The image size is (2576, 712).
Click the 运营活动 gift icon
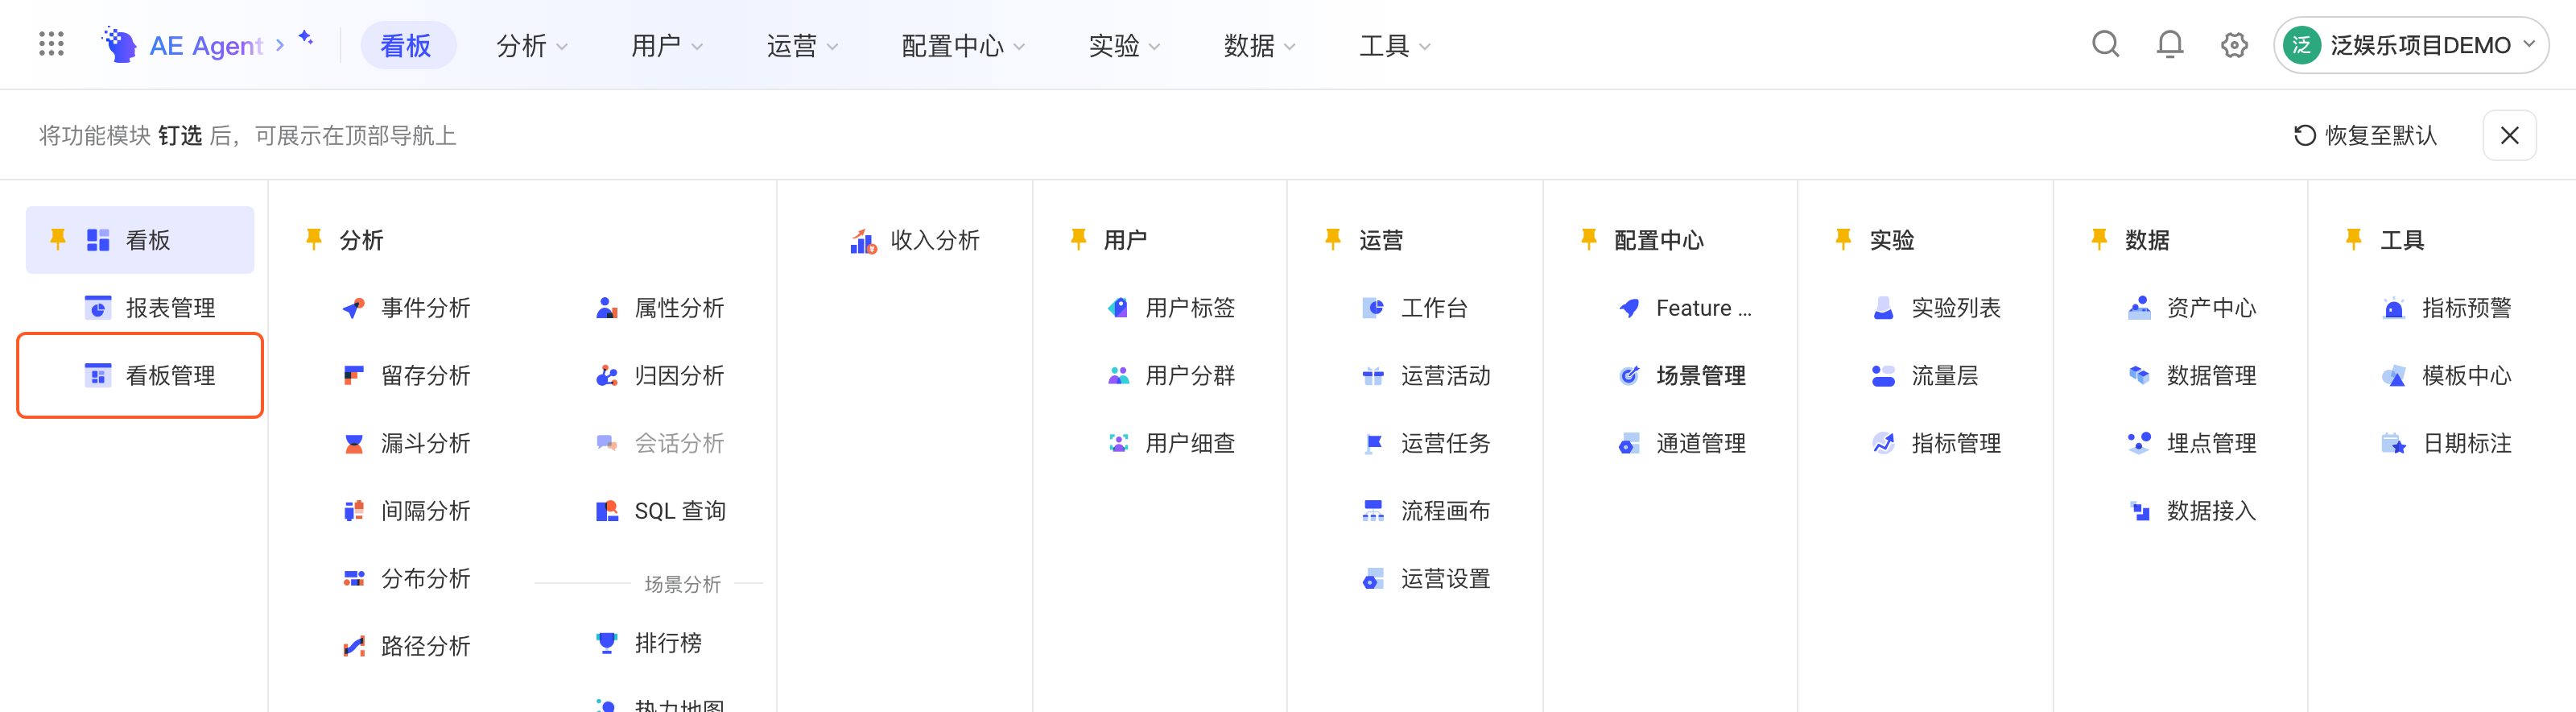(x=1373, y=375)
